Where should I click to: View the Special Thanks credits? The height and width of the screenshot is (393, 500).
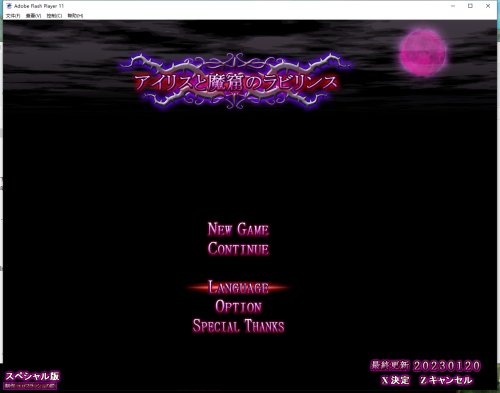[238, 326]
